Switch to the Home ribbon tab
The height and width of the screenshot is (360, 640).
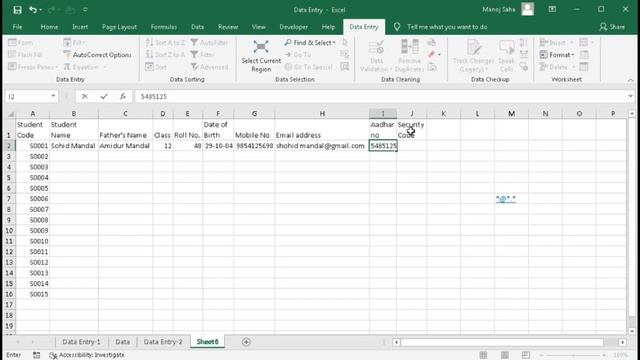[49, 27]
